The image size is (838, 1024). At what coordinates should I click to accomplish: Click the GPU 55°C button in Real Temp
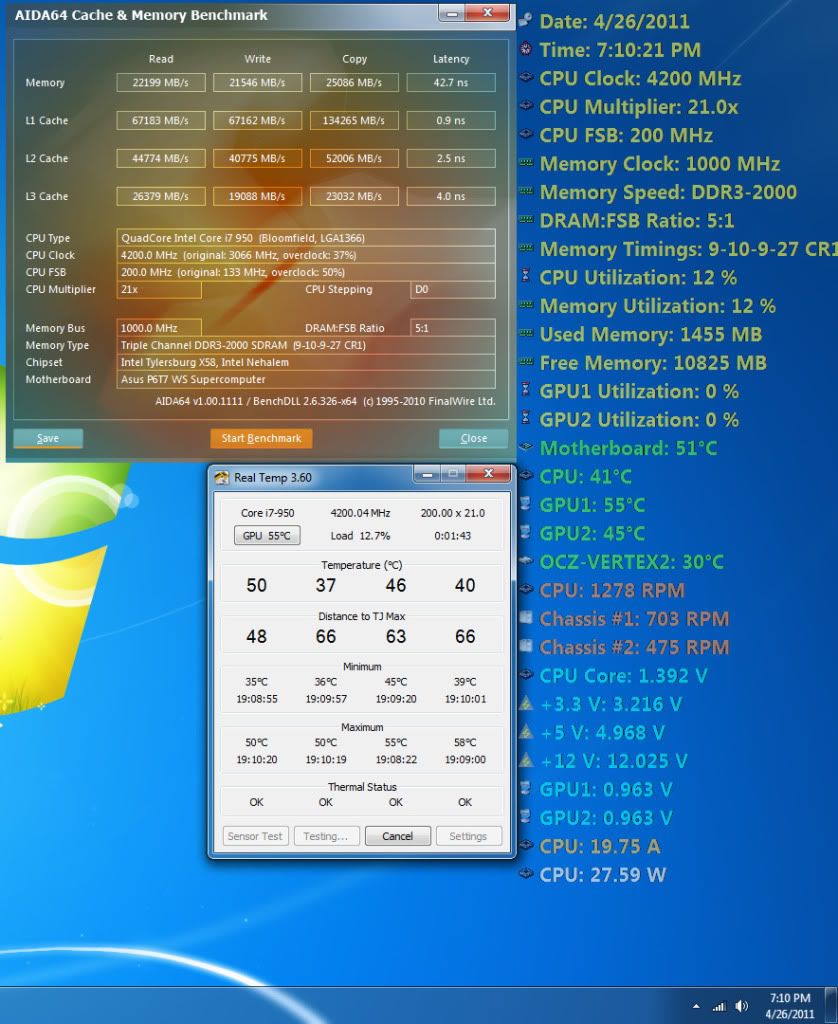tap(266, 536)
